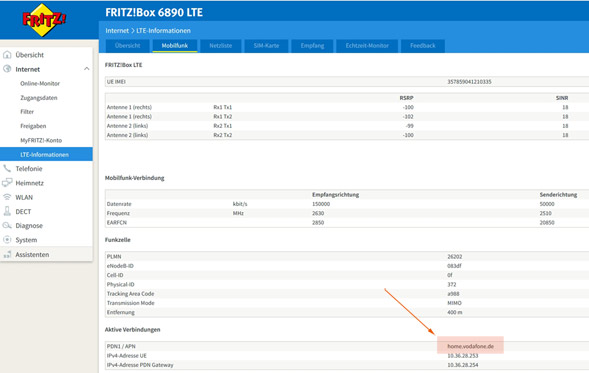Open Zugangsdaten submenu entry

39,98
